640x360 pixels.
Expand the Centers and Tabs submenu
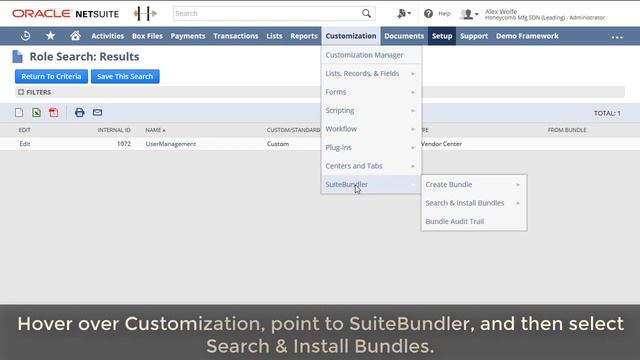(370, 166)
